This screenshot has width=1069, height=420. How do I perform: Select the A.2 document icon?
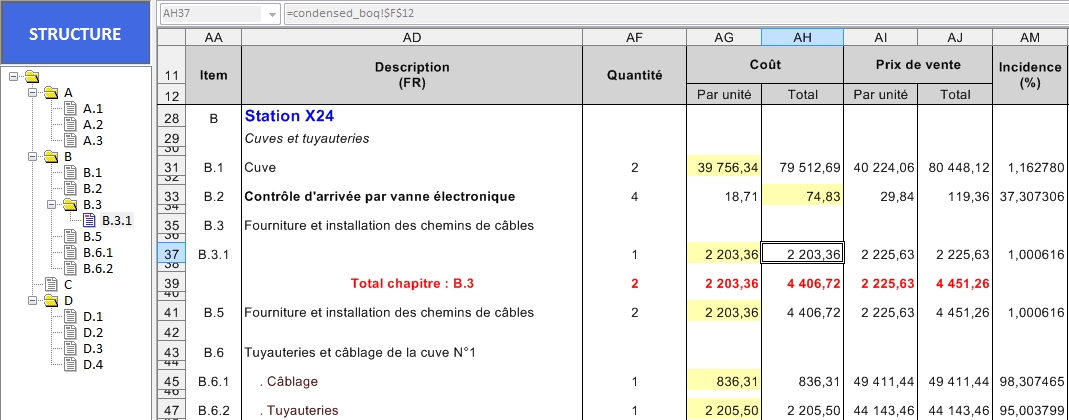(70, 124)
